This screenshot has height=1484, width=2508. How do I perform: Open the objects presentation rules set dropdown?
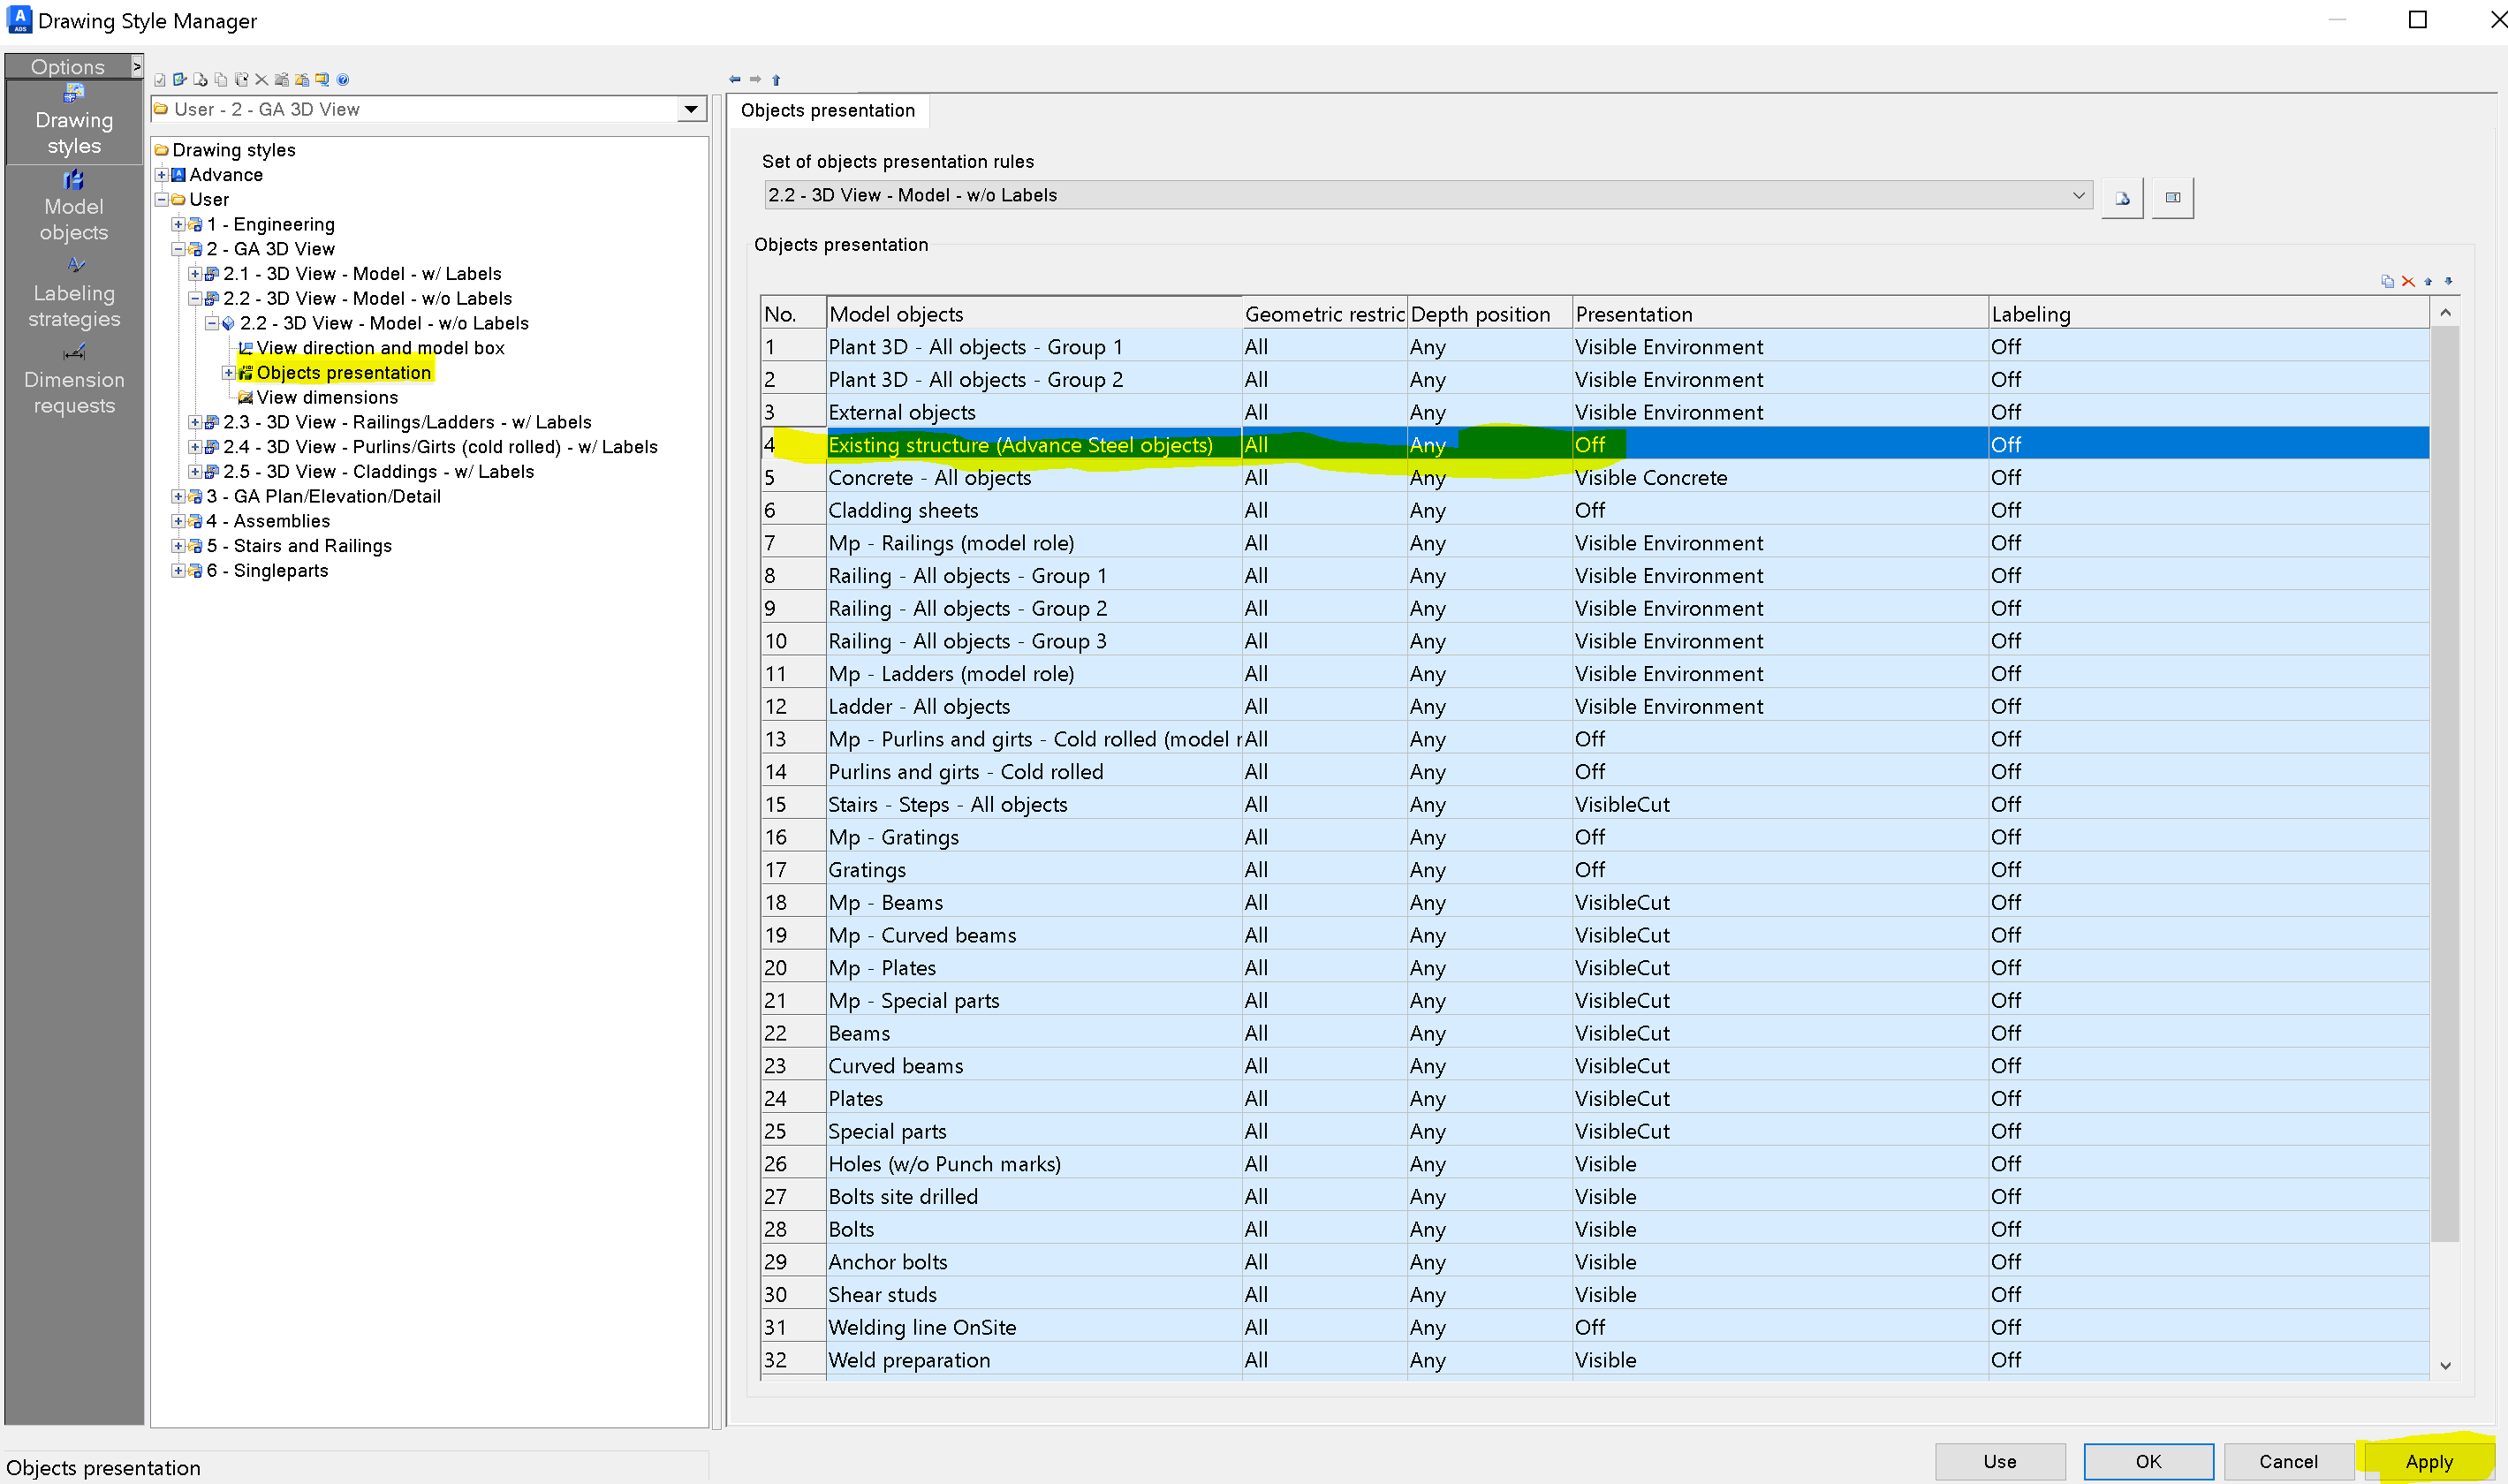pos(2079,195)
